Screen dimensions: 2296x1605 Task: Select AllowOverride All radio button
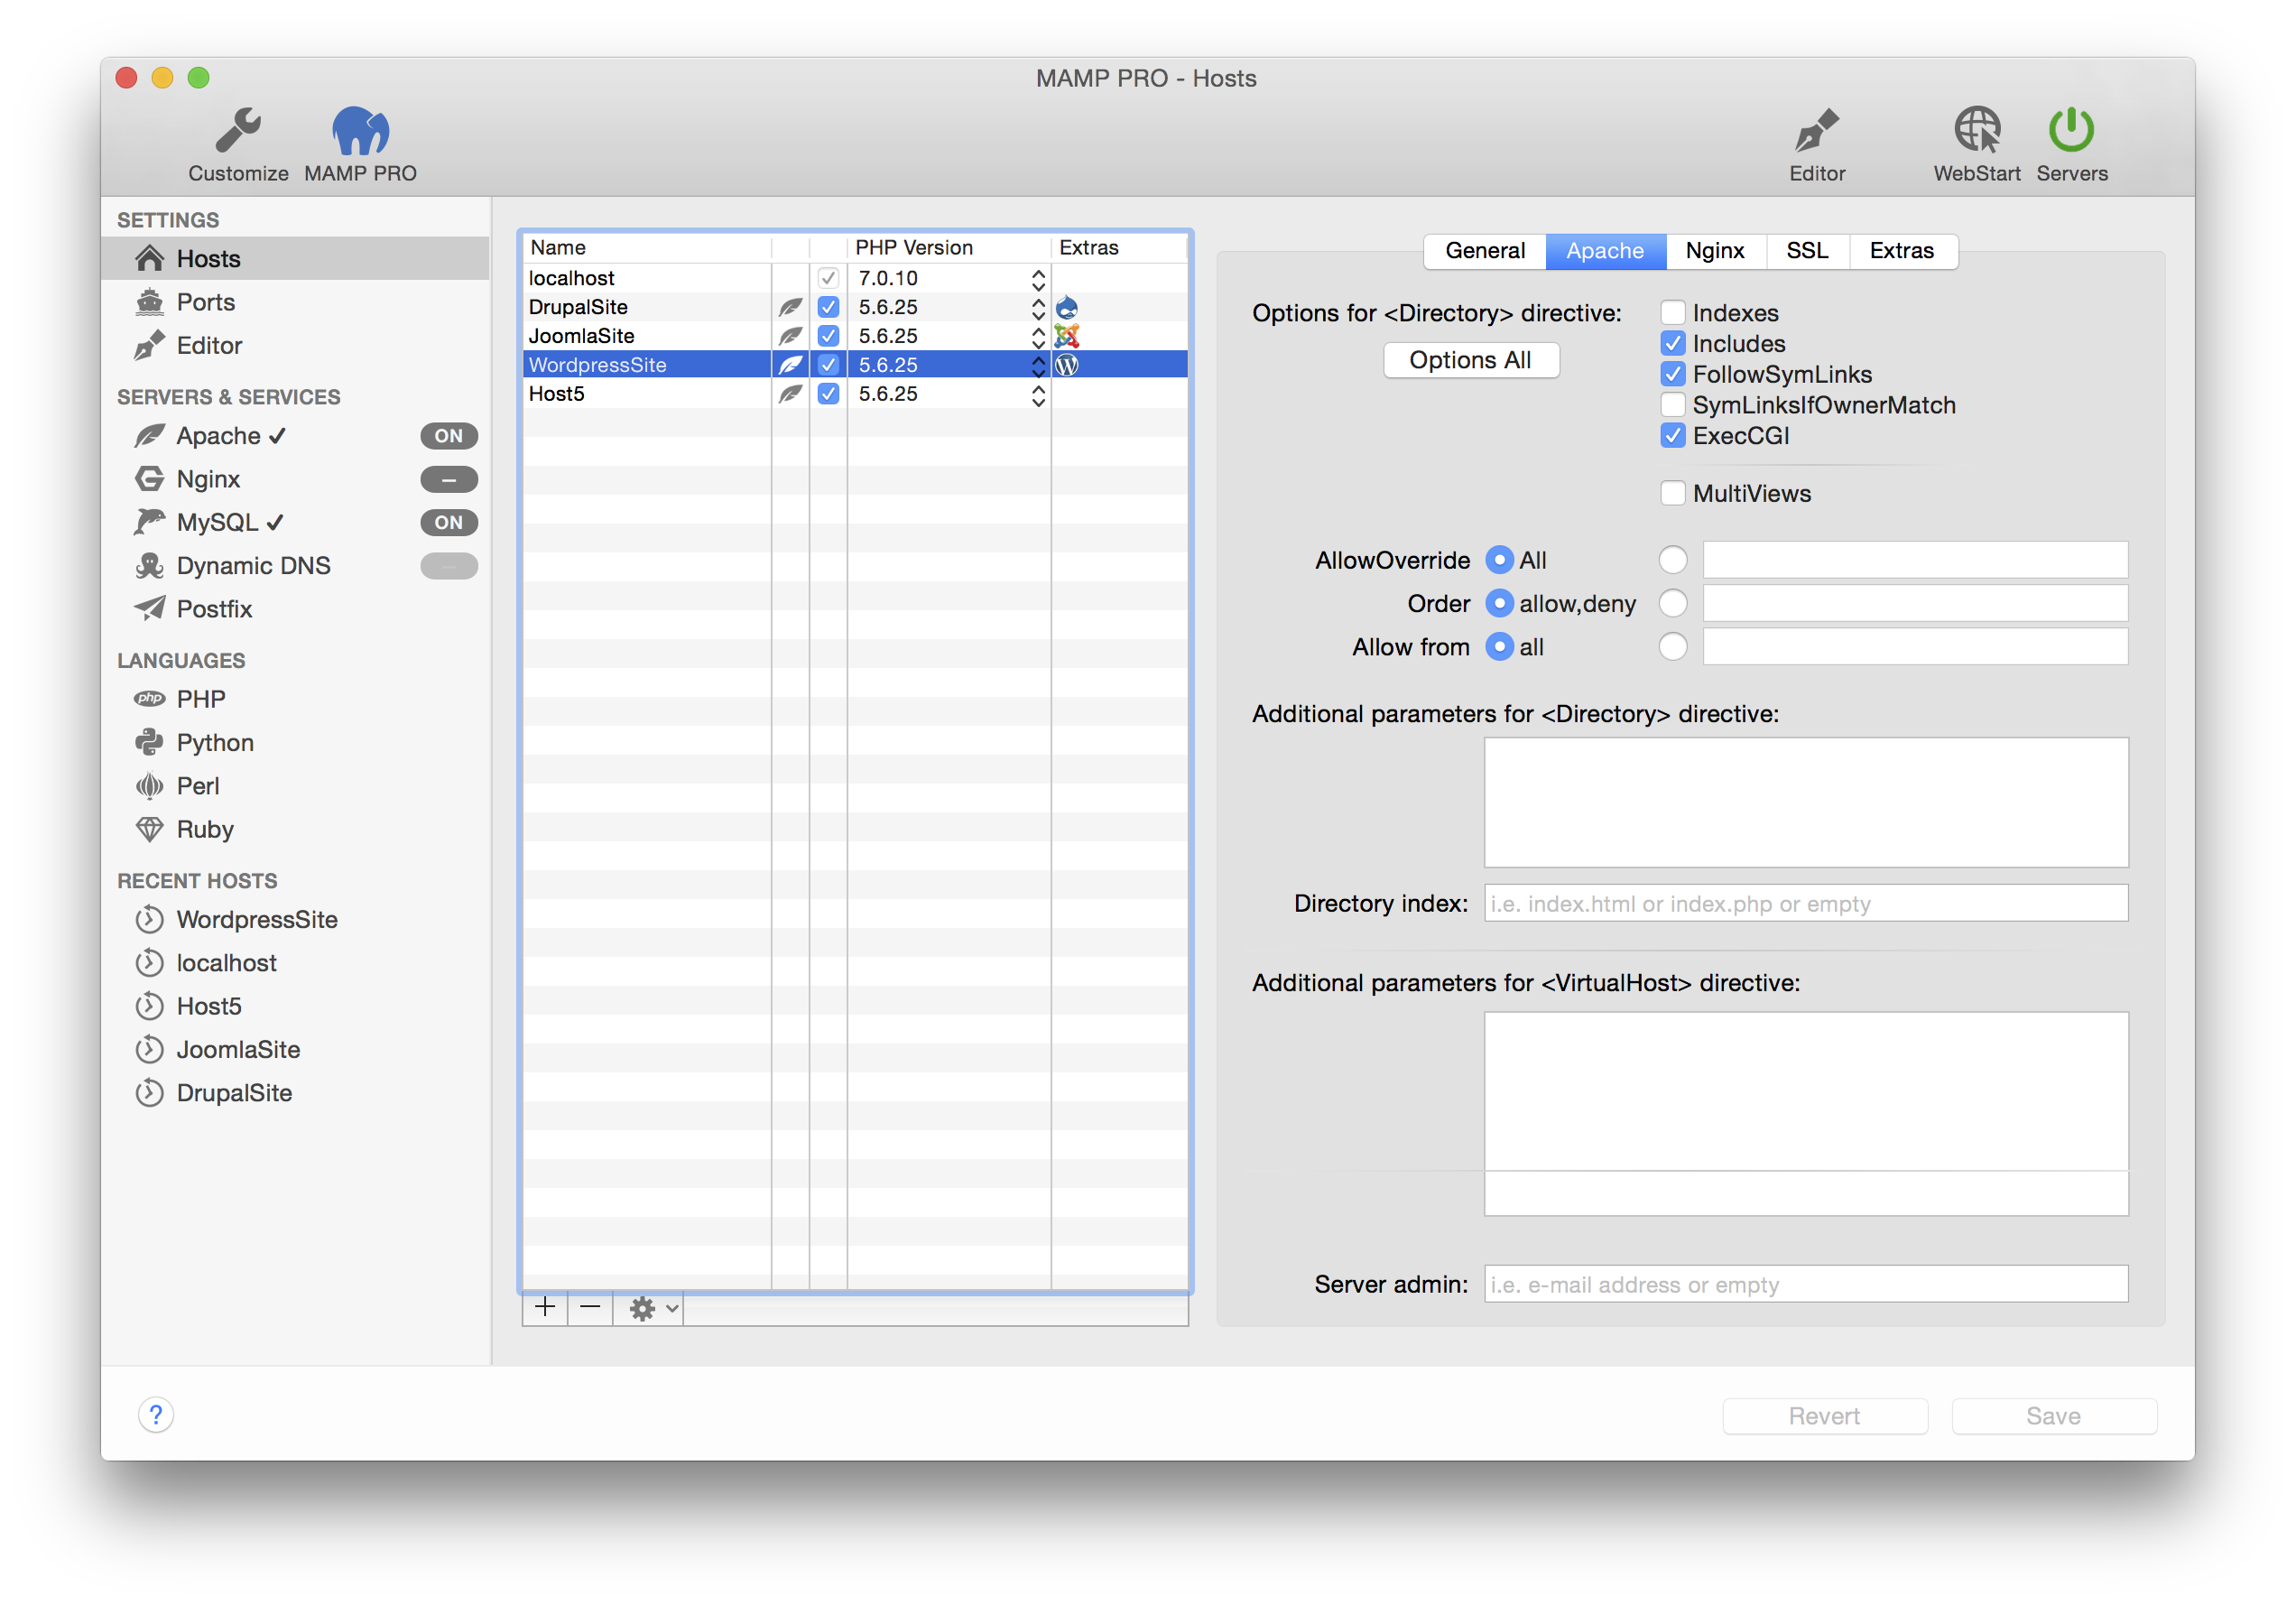1498,560
